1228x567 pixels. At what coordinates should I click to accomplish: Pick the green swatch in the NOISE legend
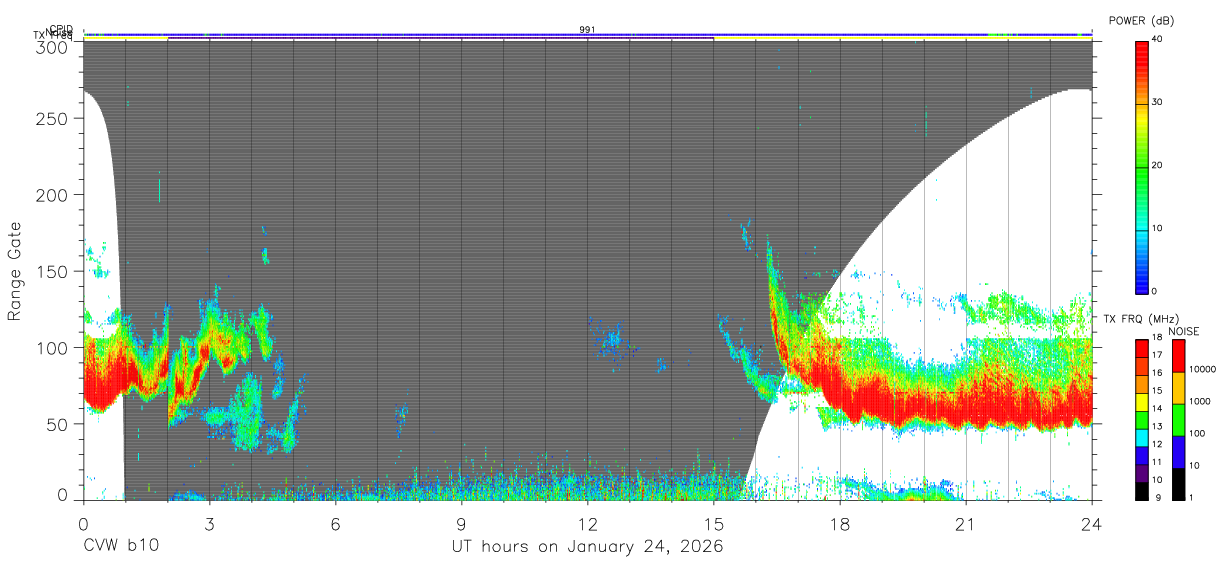coord(1177,418)
